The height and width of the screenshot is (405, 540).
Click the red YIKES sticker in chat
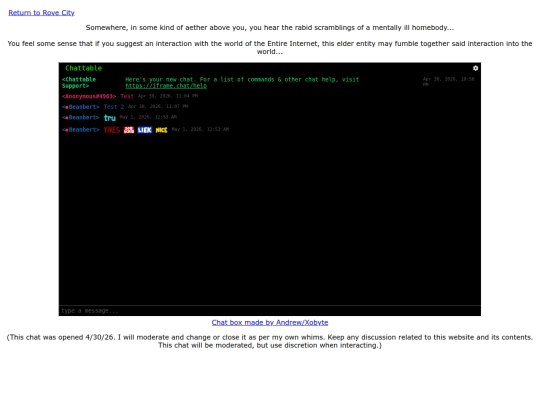(112, 130)
